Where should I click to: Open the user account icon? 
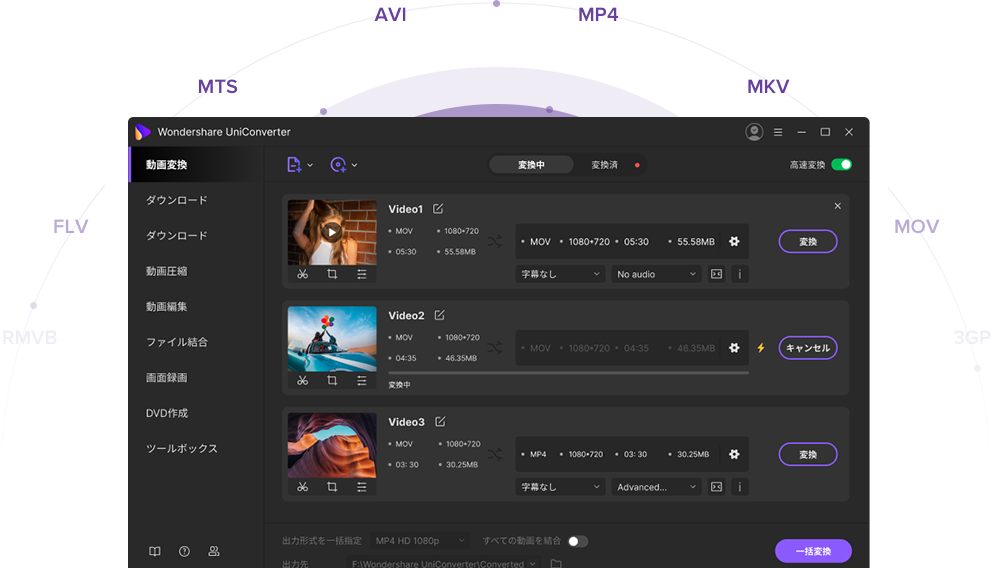point(754,132)
